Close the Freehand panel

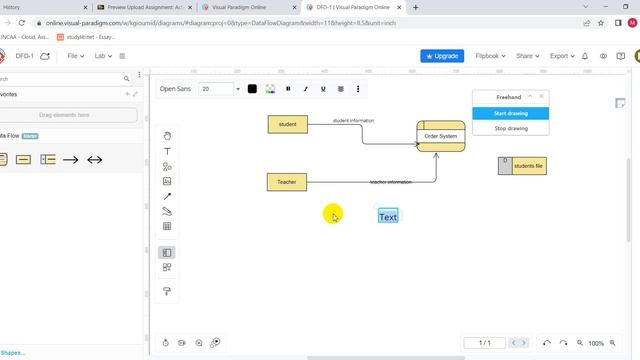click(x=541, y=96)
